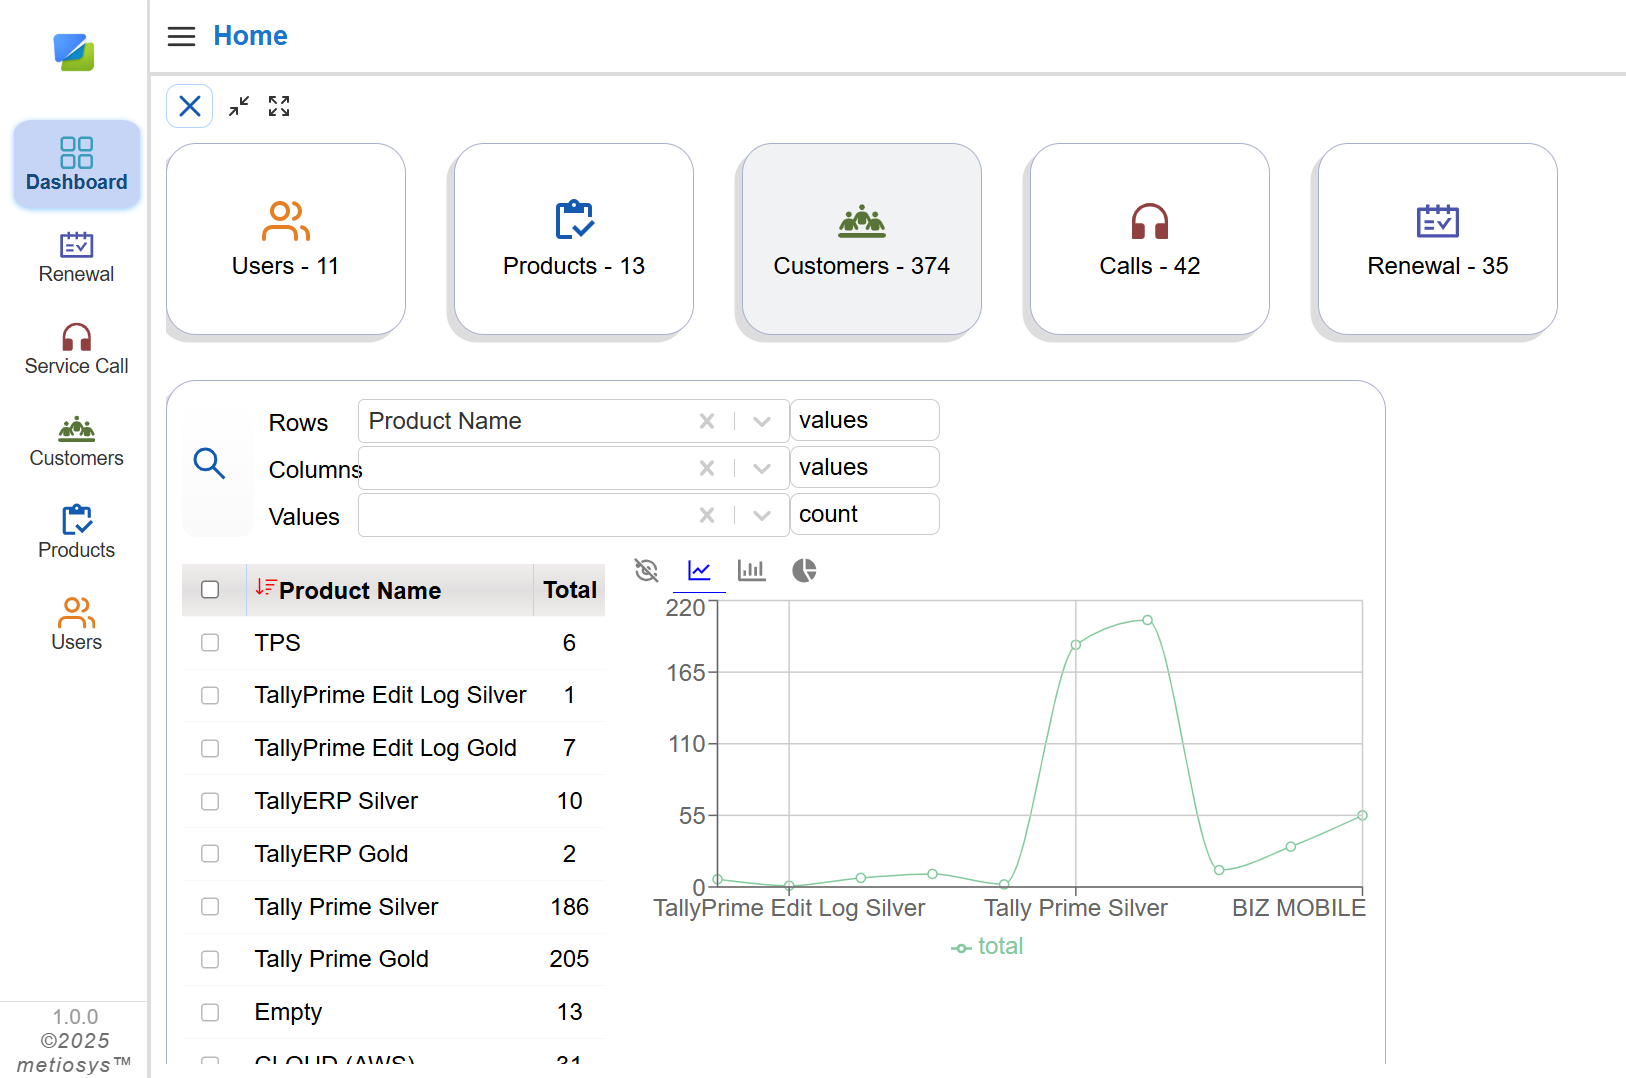Image resolution: width=1626 pixels, height=1078 pixels.
Task: Click inside the Values combo box
Action: click(x=574, y=515)
